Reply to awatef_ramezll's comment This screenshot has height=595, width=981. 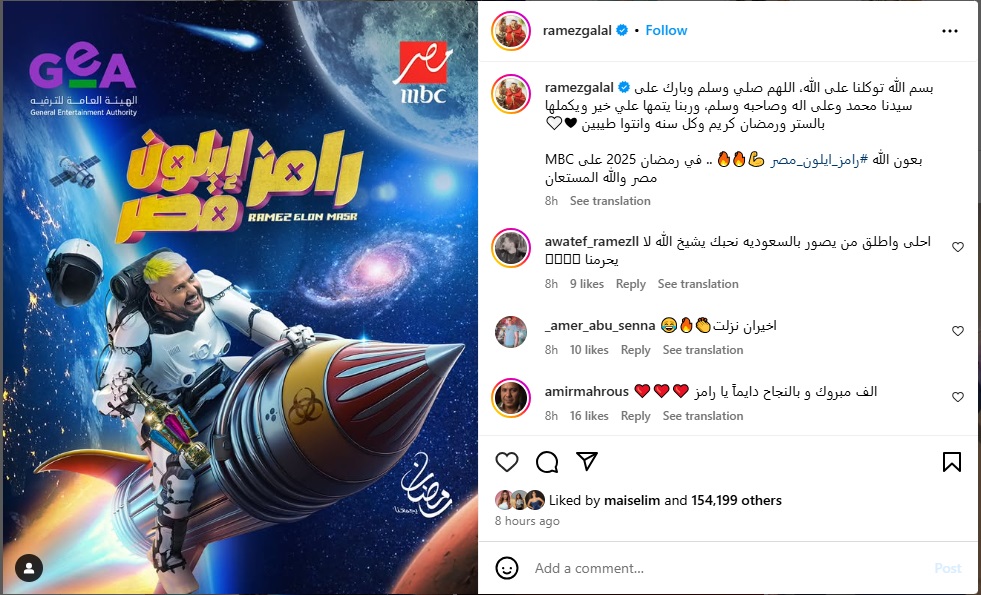(x=630, y=284)
